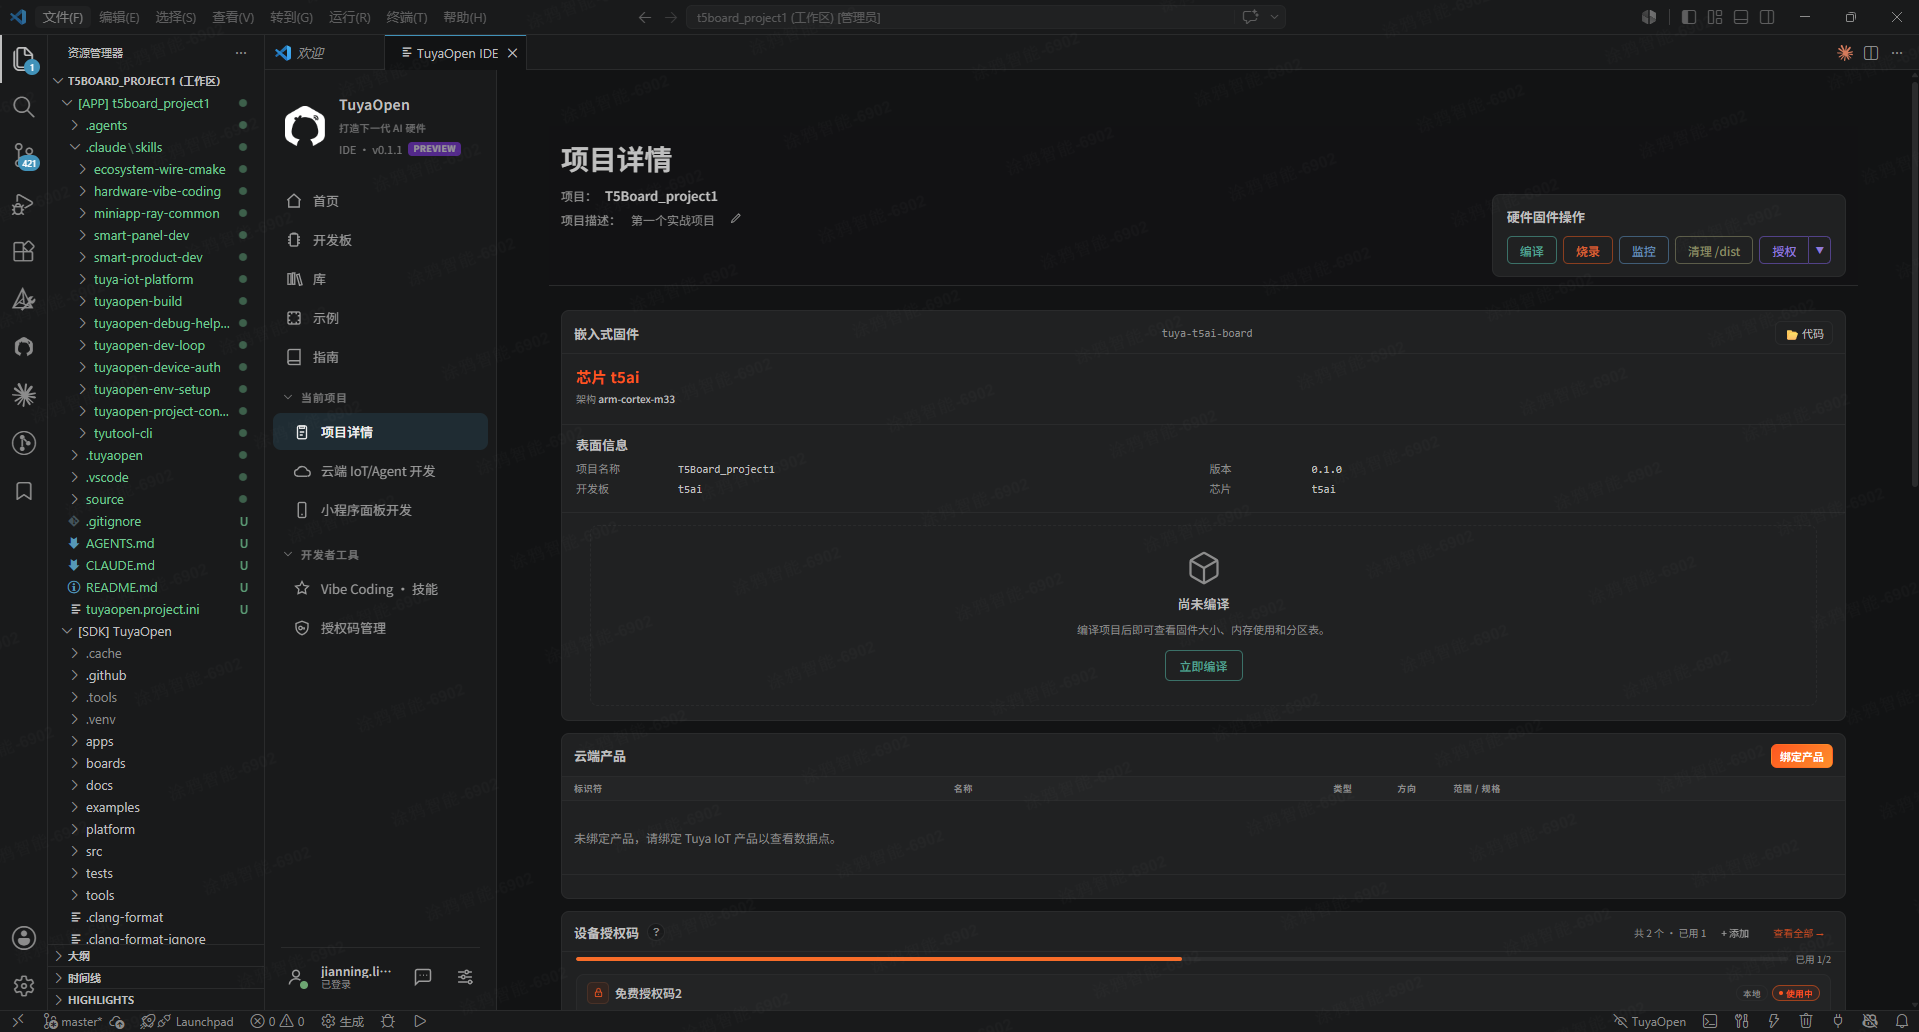The image size is (1919, 1032).
Task: Open the dropdown arrow next to 授权 button
Action: tap(1820, 250)
